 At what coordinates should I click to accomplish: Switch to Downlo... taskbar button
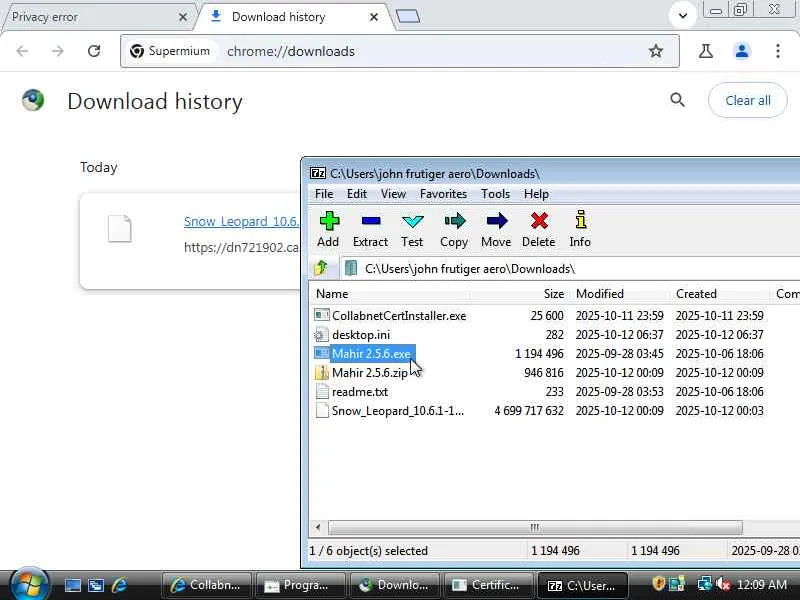pyautogui.click(x=395, y=585)
